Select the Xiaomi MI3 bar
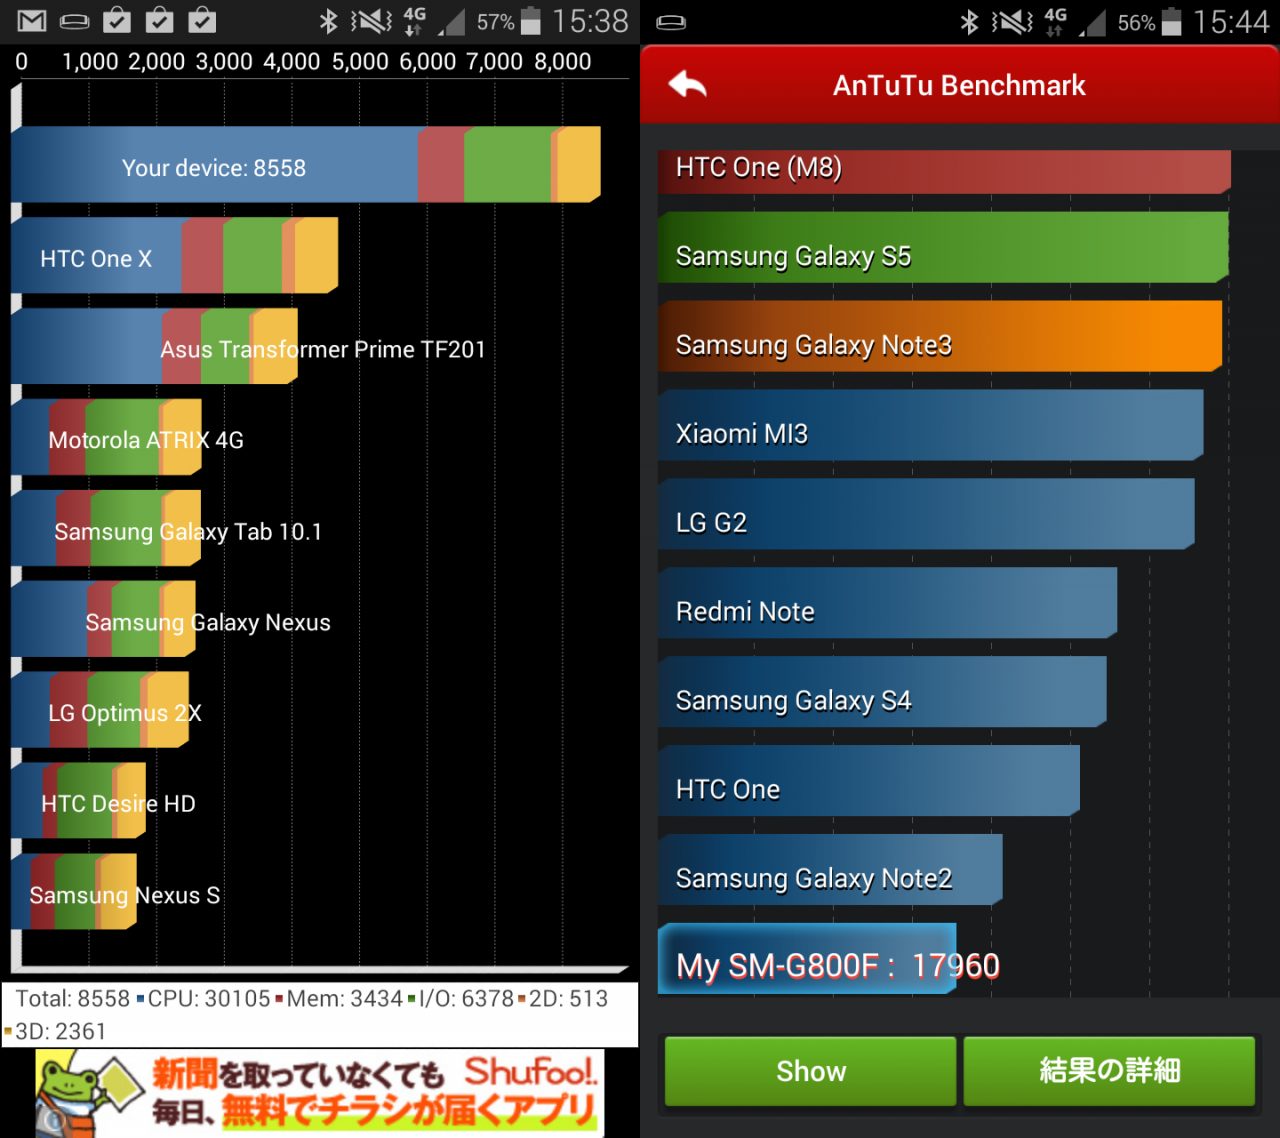This screenshot has height=1138, width=1280. pos(931,425)
